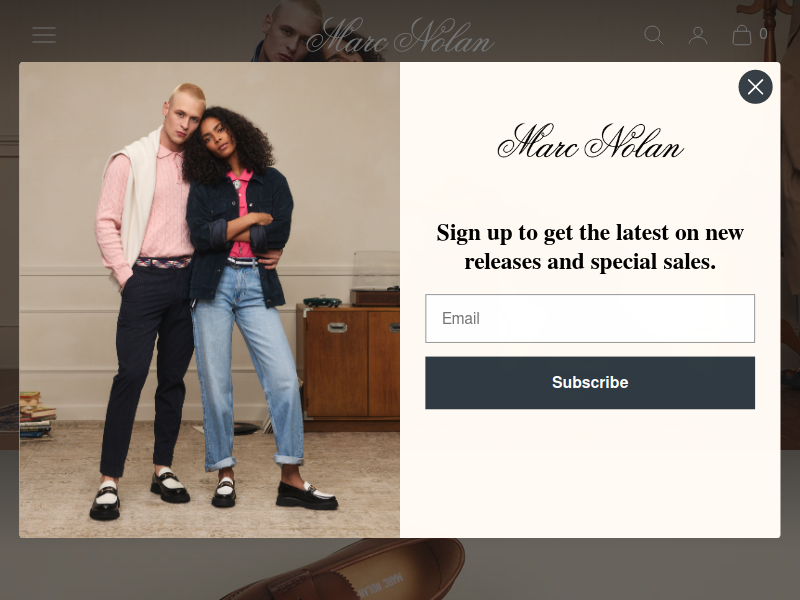Click the couple photo in the popup

click(x=210, y=300)
